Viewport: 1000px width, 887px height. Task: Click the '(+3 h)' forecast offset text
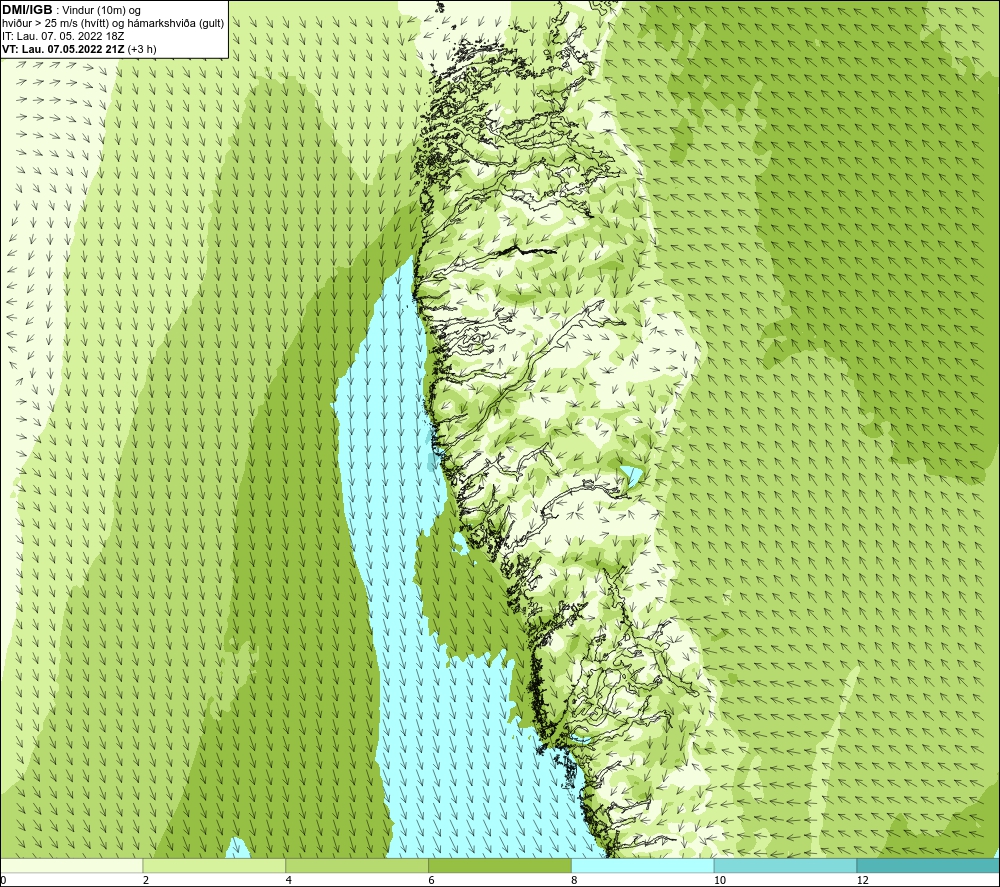142,49
